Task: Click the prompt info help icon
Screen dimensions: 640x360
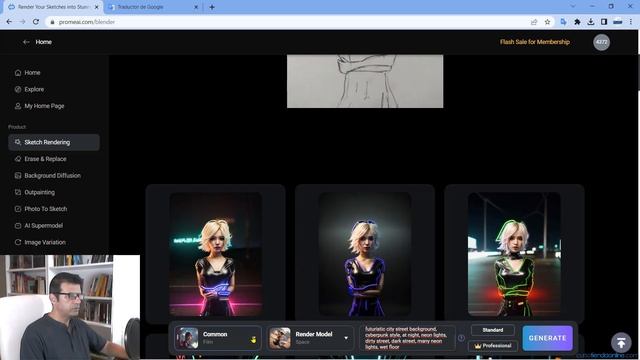Action: pyautogui.click(x=461, y=338)
